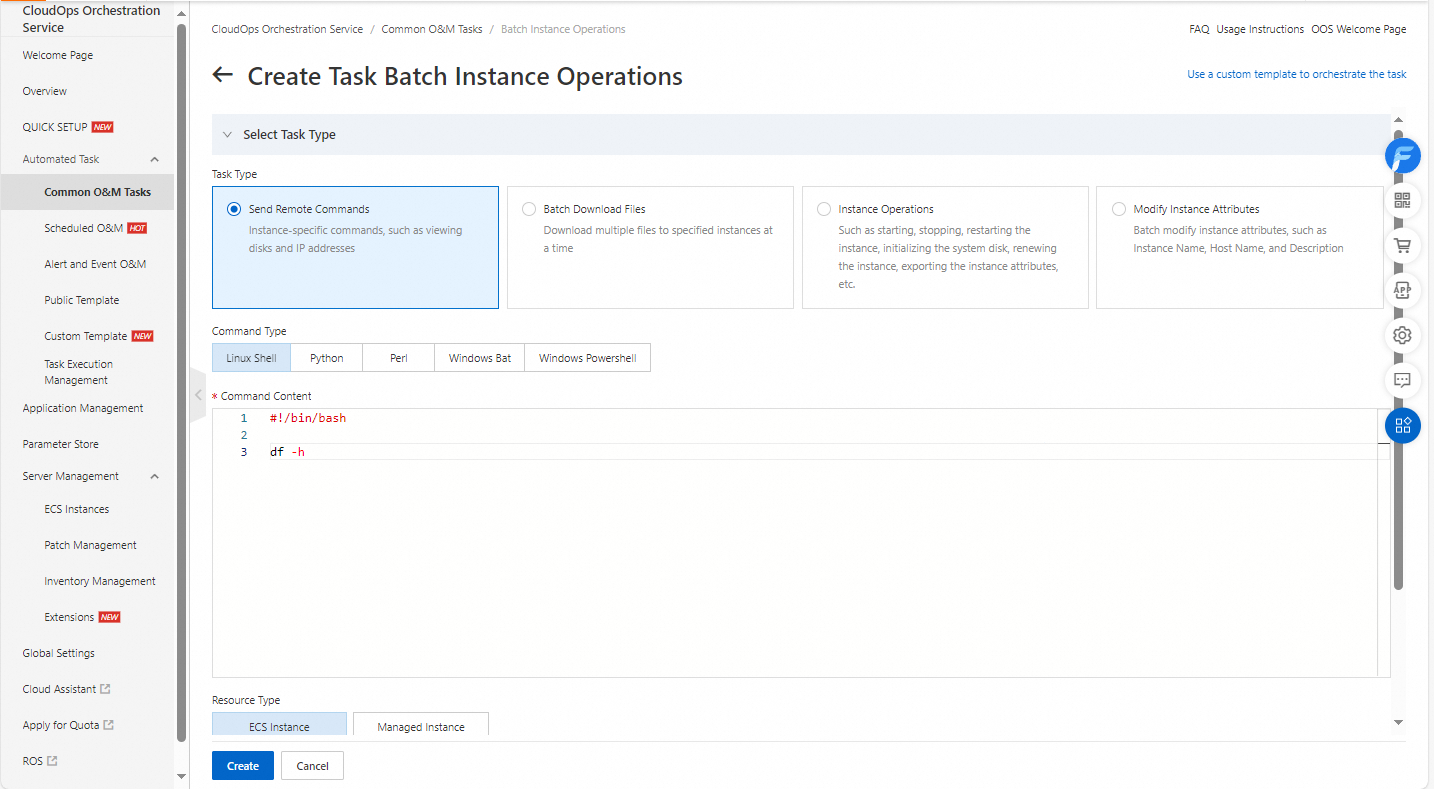Open Parameter Store in the sidebar
This screenshot has width=1434, height=789.
click(61, 444)
